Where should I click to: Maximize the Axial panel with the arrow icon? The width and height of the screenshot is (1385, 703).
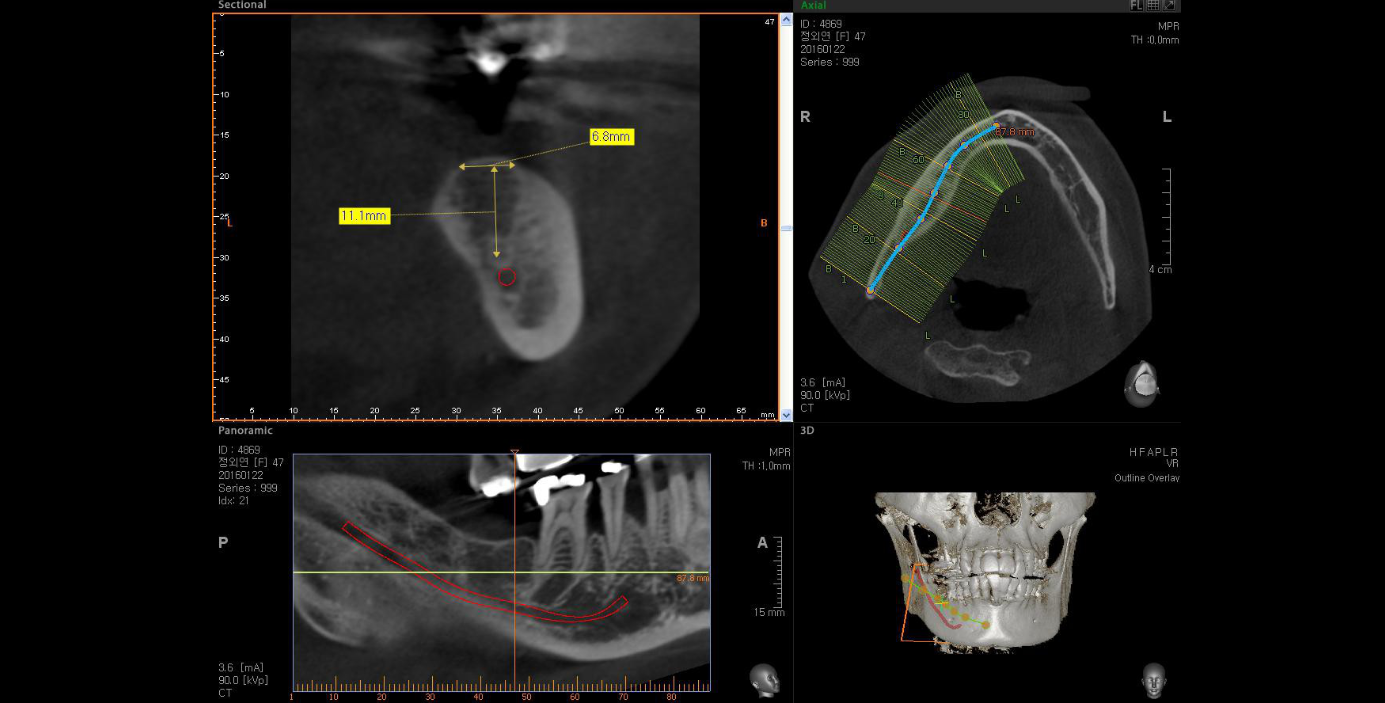(1169, 5)
